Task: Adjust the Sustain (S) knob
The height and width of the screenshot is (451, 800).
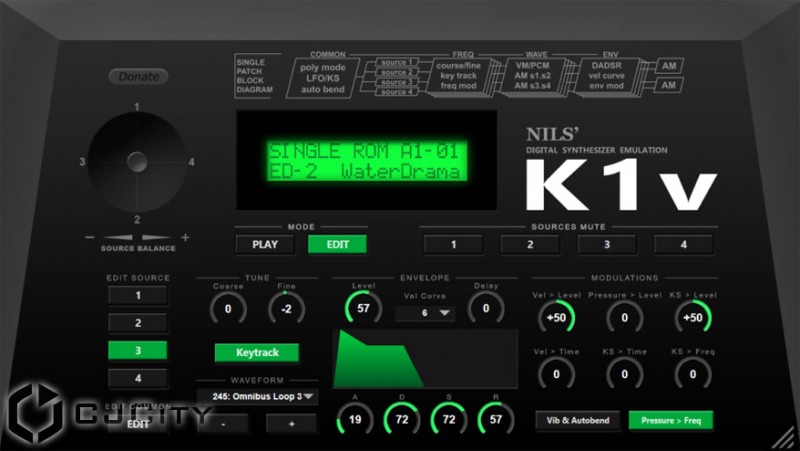Action: click(449, 419)
